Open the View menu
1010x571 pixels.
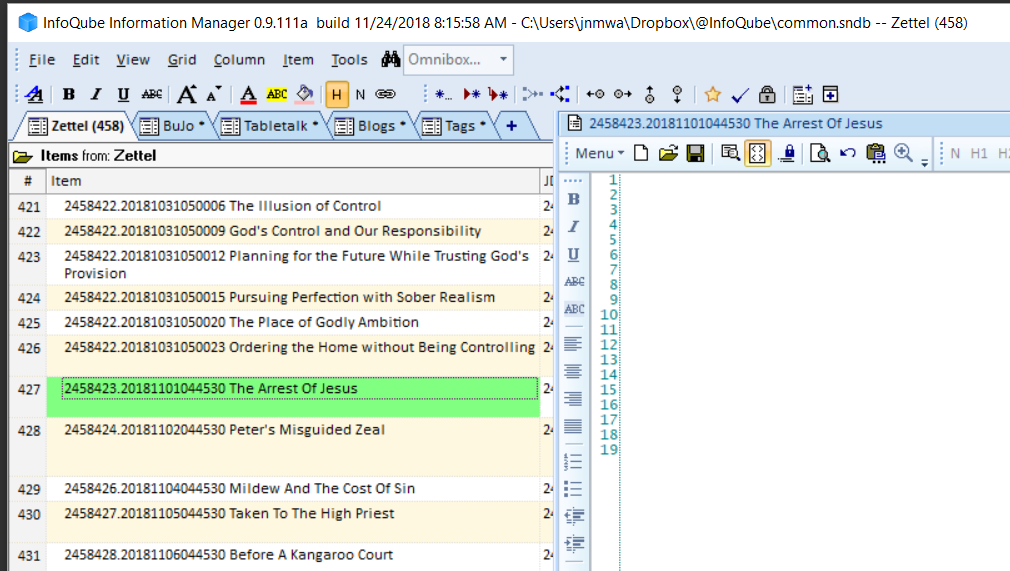tap(133, 60)
